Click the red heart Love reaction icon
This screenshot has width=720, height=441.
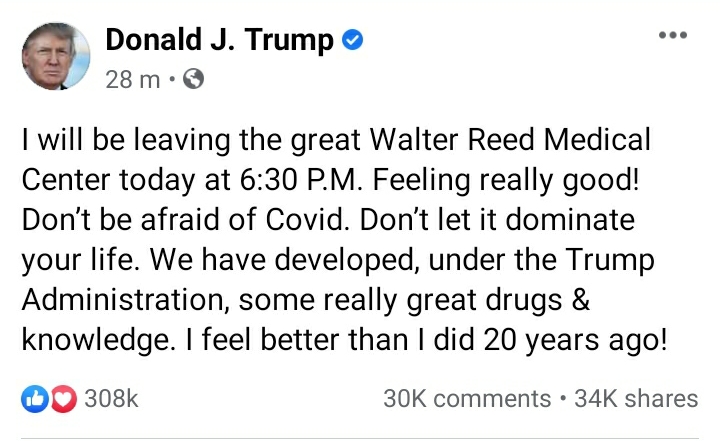pyautogui.click(x=62, y=398)
